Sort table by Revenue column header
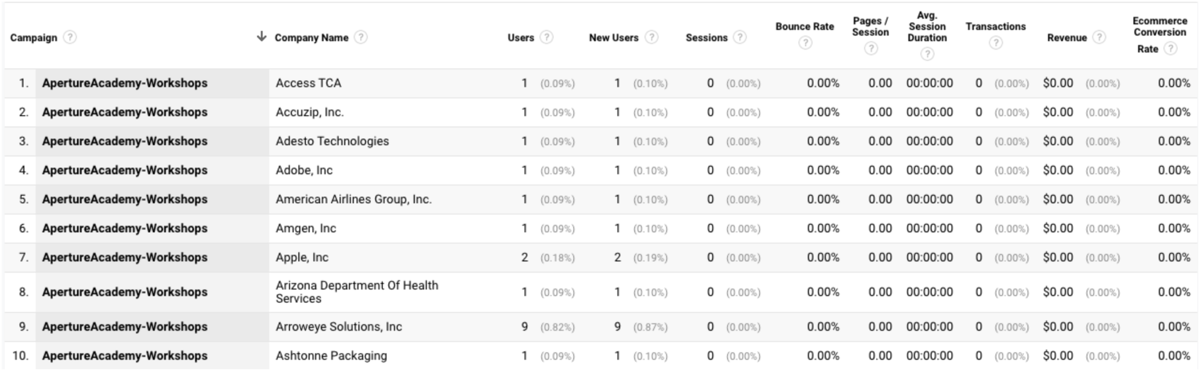Viewport: 1200px width, 371px height. [x=1067, y=38]
